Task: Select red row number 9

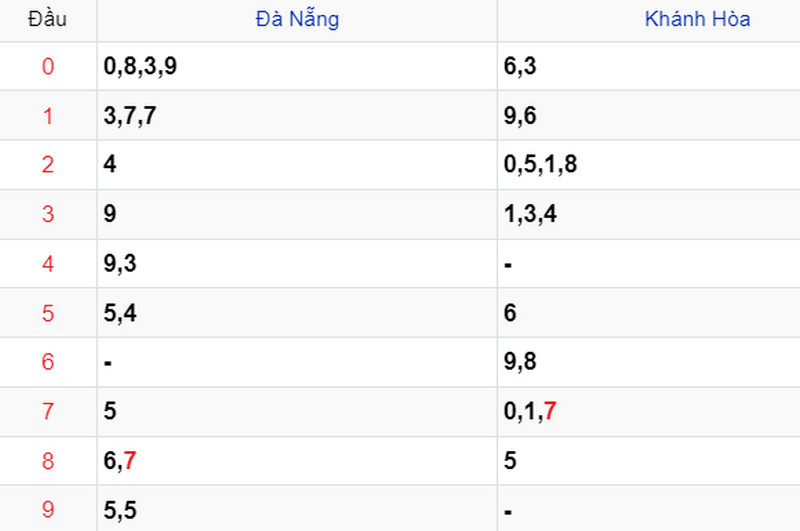Action: (x=48, y=510)
